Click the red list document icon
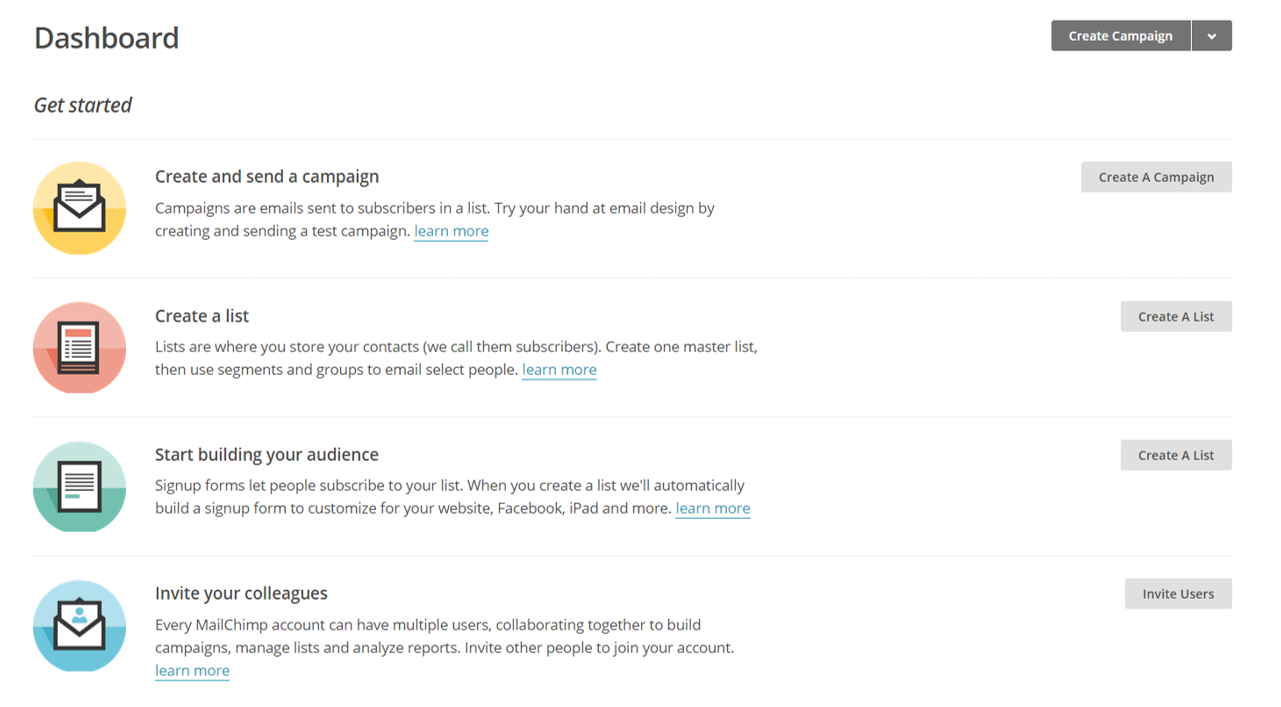 [x=80, y=347]
